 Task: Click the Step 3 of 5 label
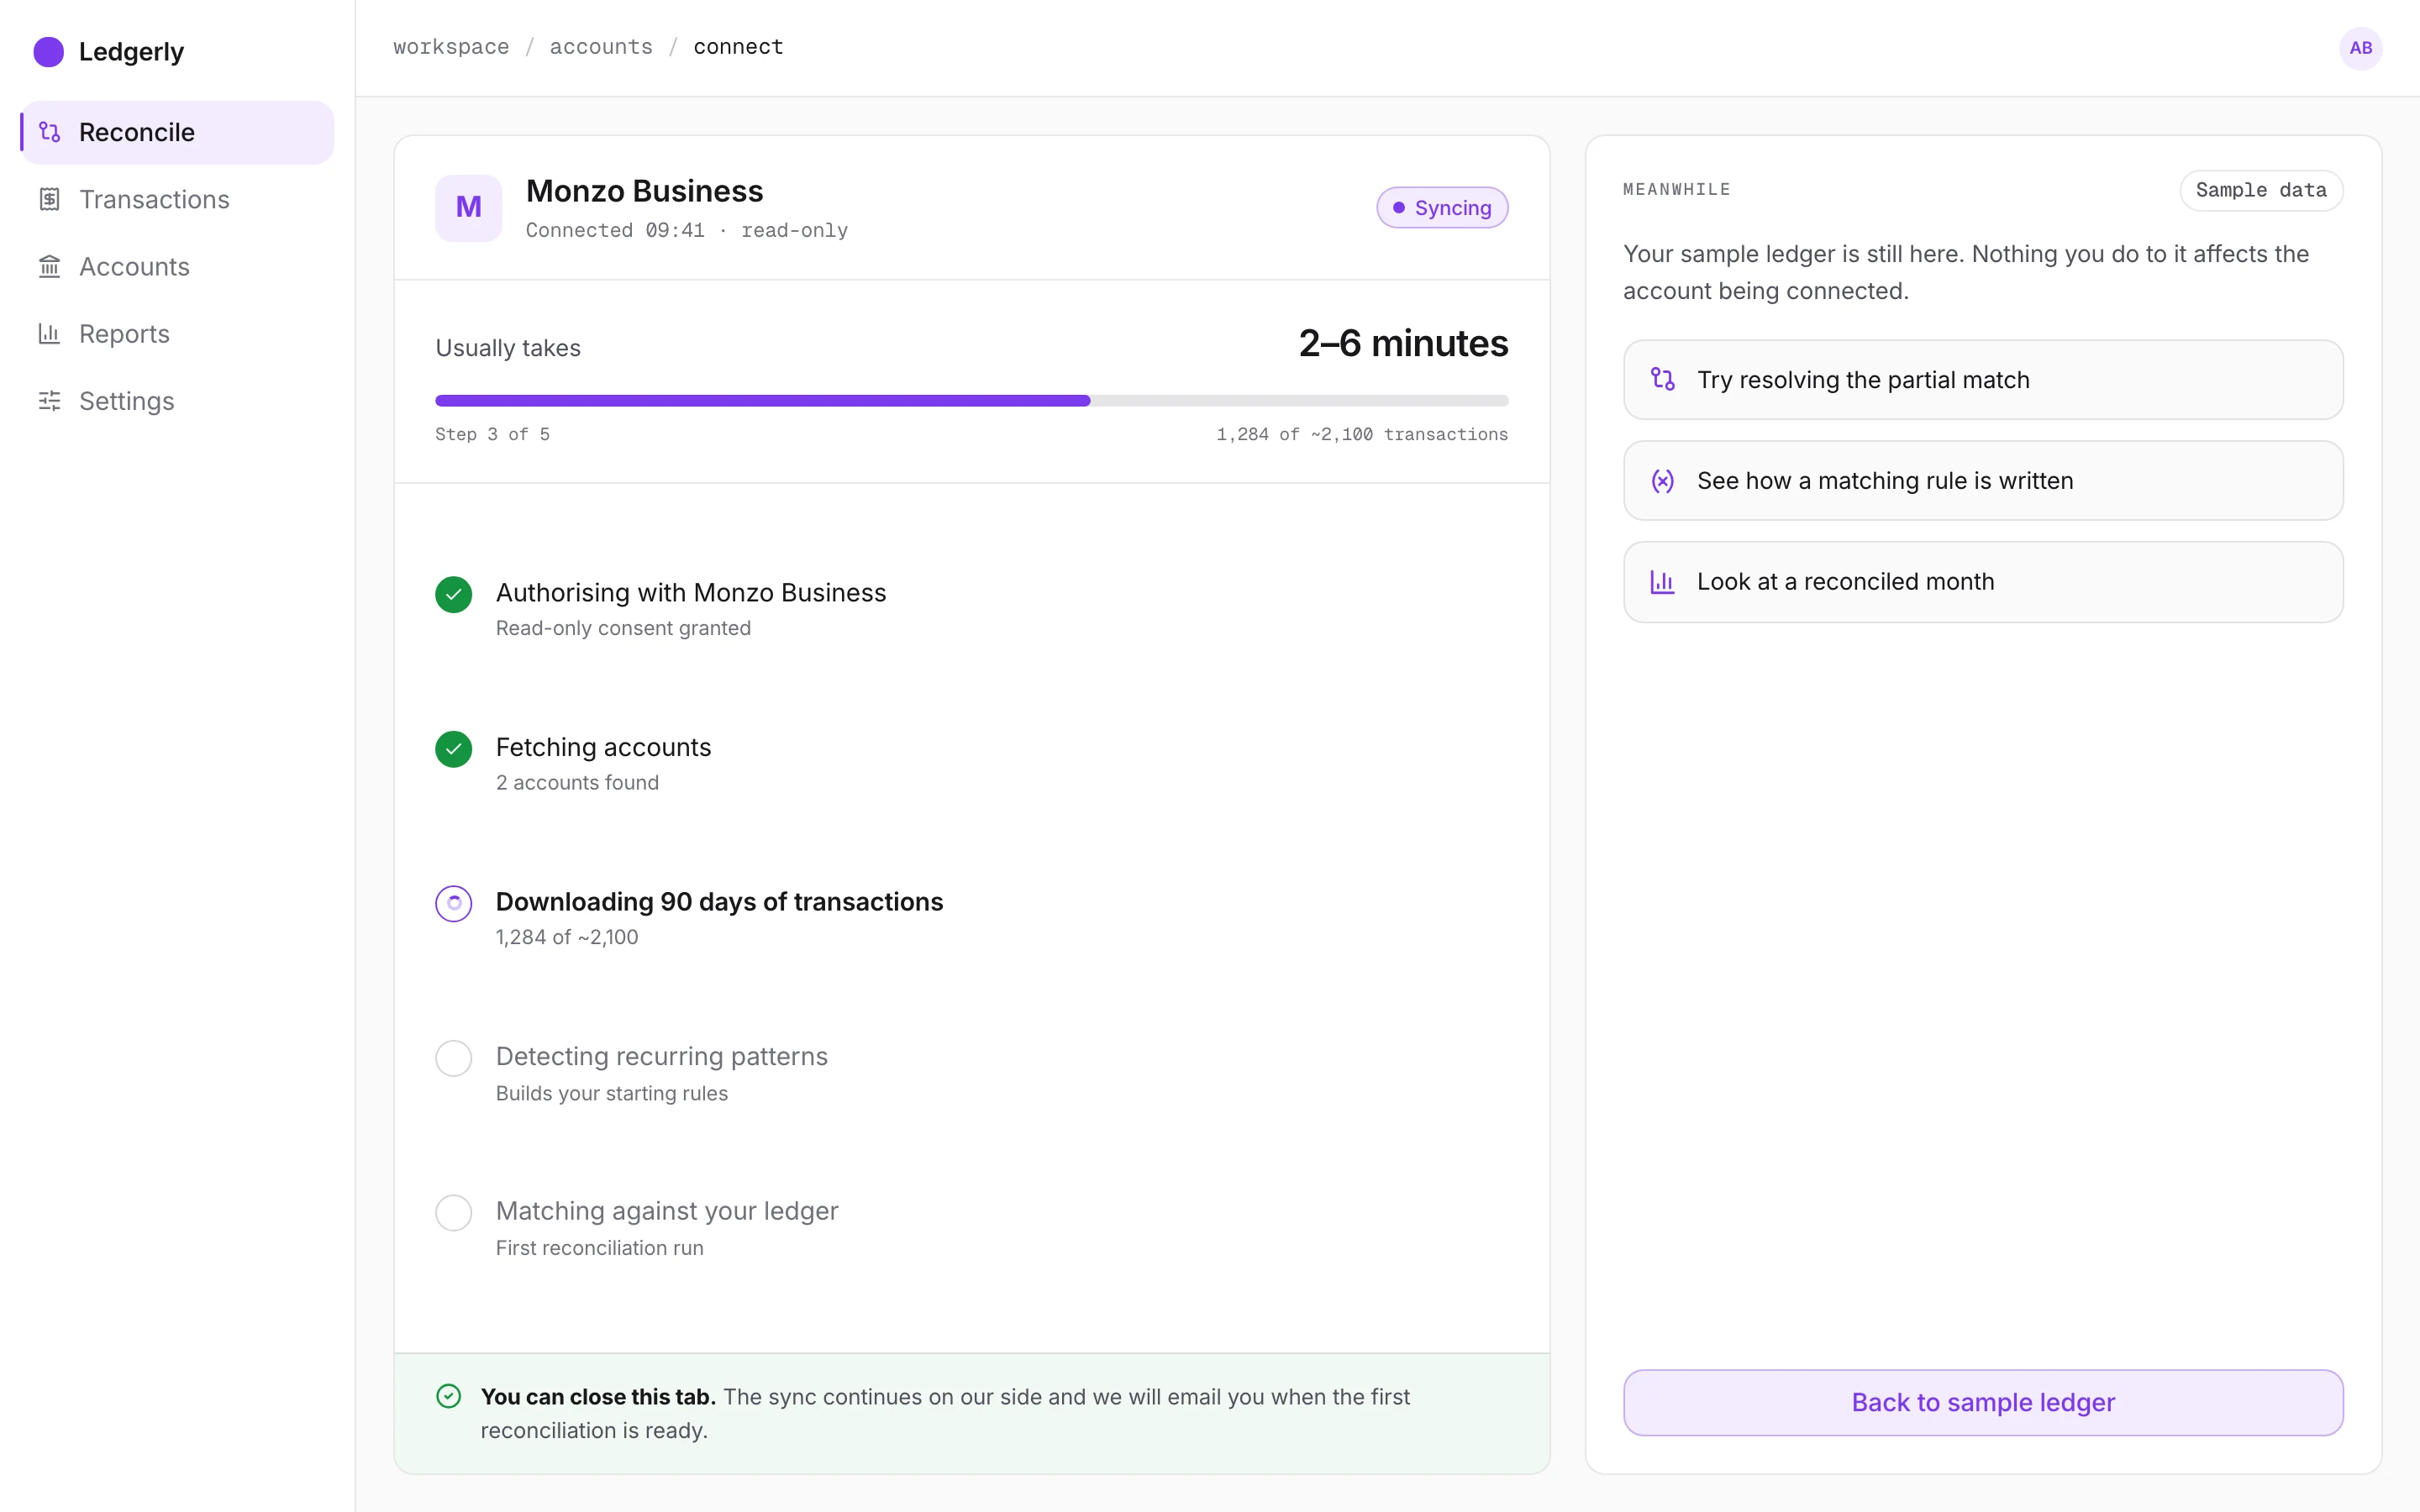[x=492, y=434]
